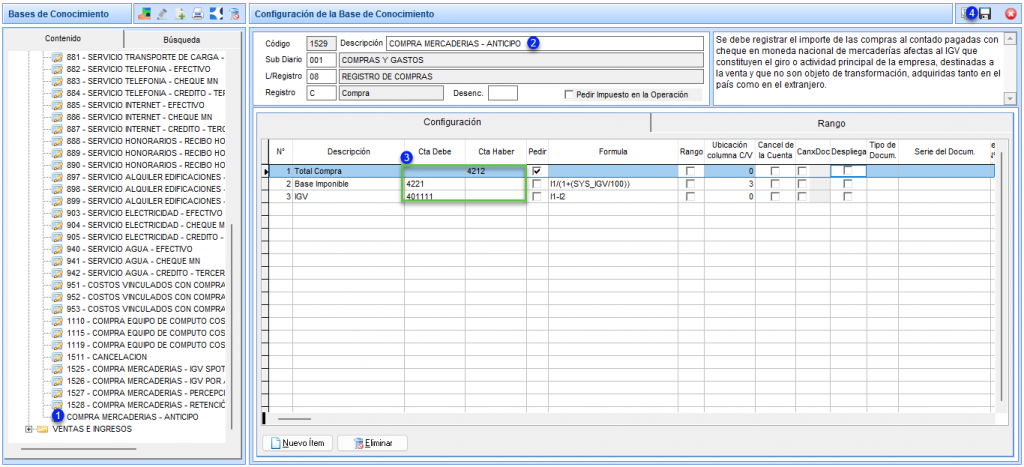
Task: Click the note icon beside 1511 - CANCELACION
Action: (x=57, y=357)
